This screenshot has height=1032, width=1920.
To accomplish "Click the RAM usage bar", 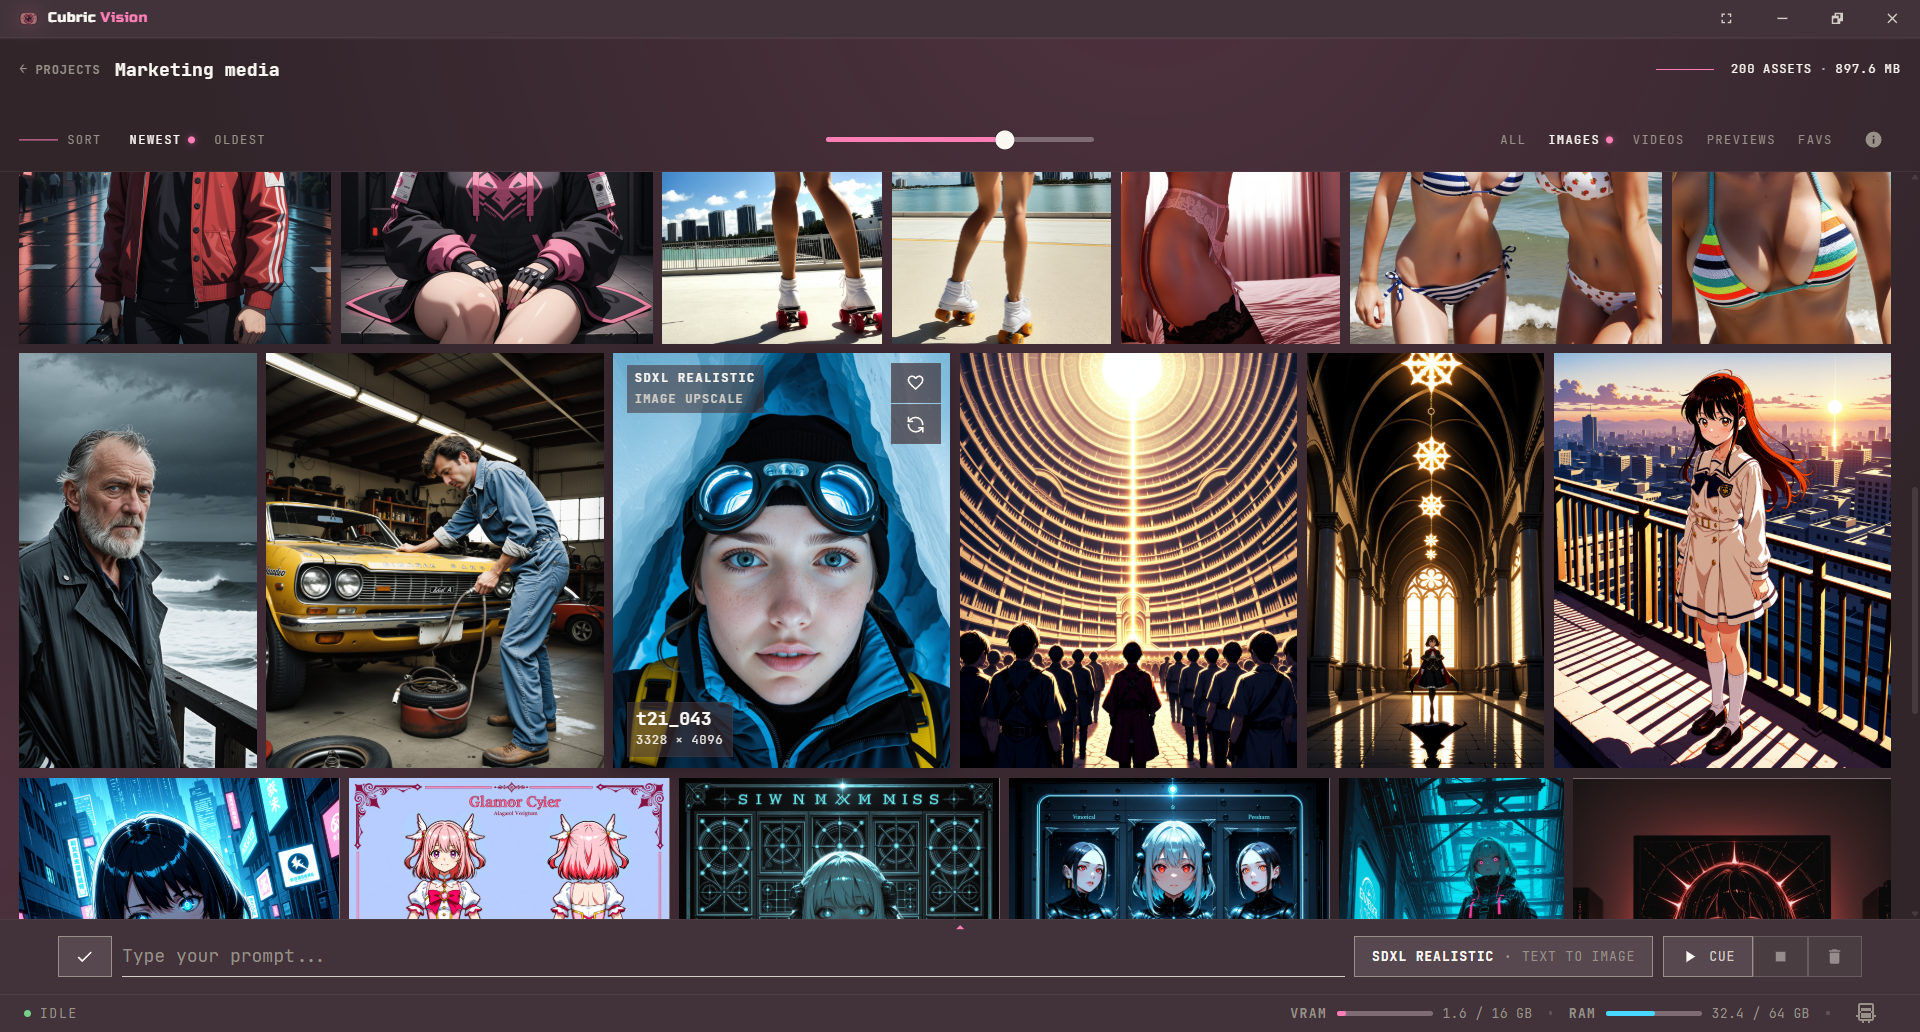I will click(x=1654, y=1014).
